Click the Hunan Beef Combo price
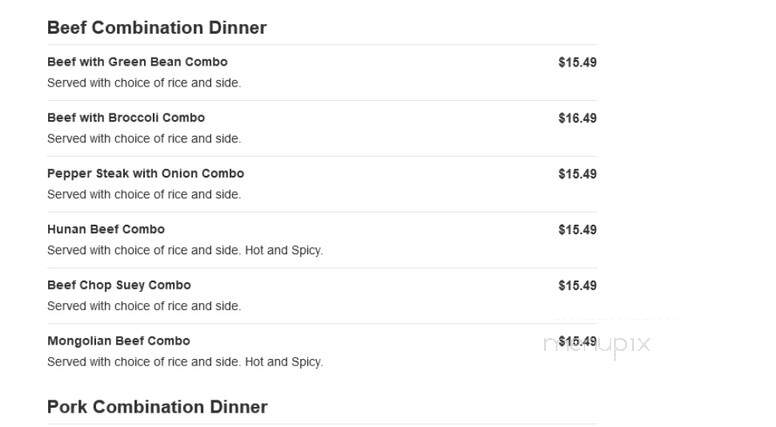Image resolution: width=776 pixels, height=427 pixels. pos(578,230)
